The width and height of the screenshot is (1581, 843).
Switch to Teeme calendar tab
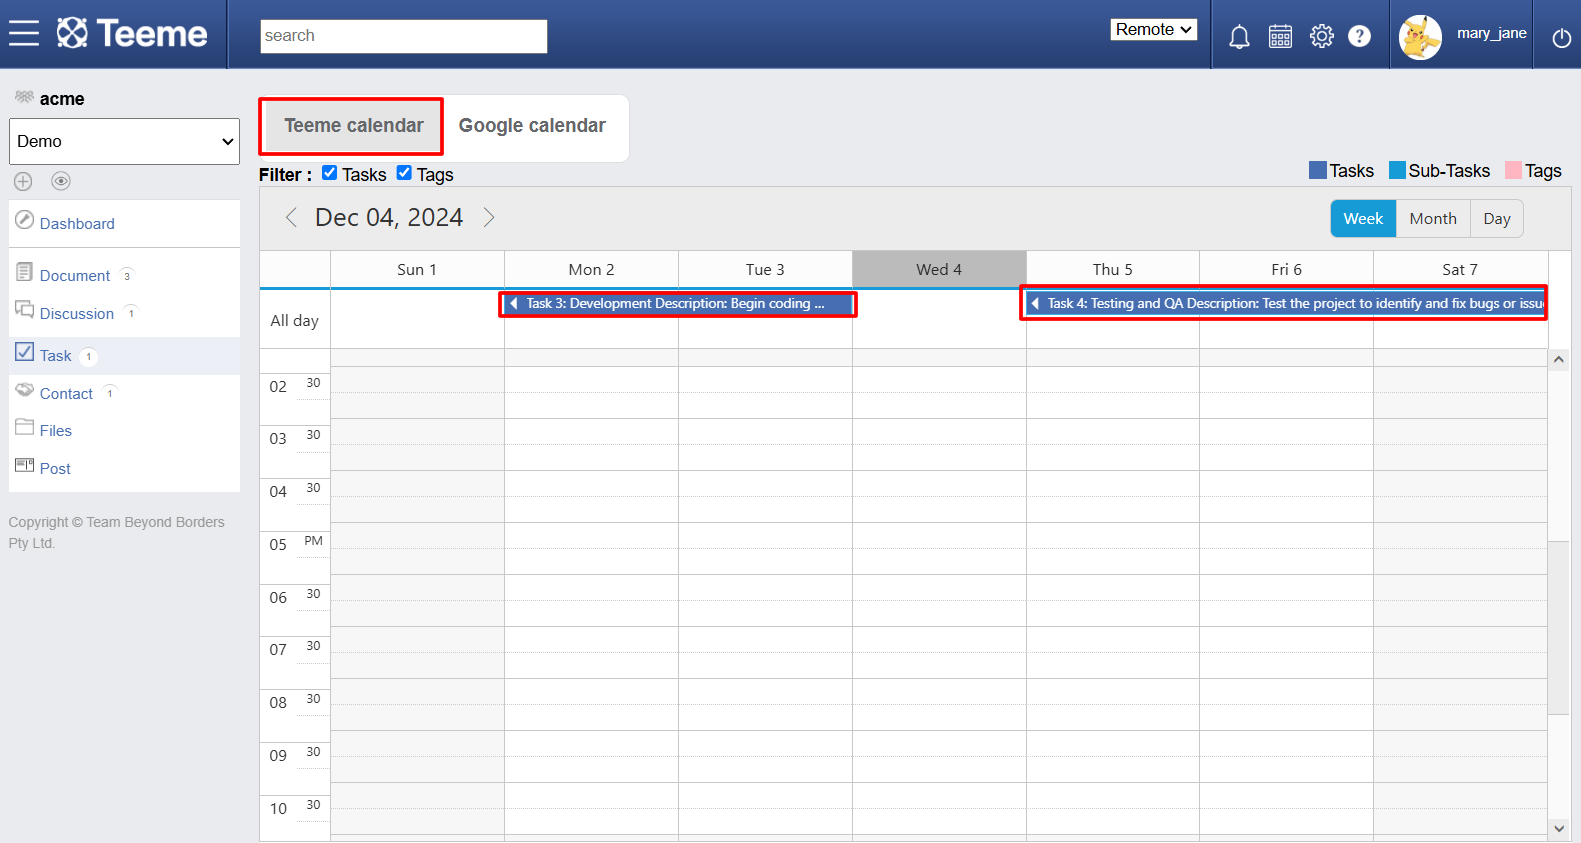point(353,126)
